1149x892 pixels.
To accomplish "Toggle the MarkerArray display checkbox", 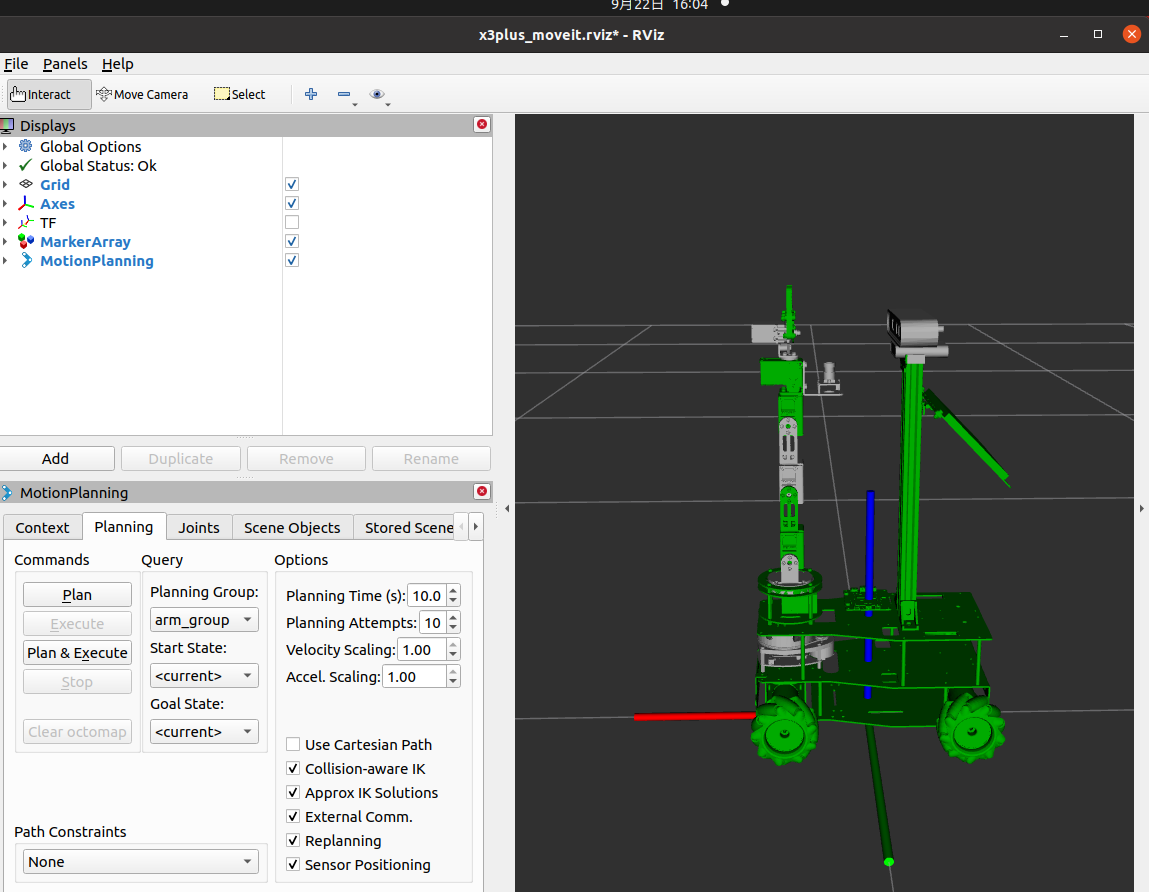I will click(292, 242).
